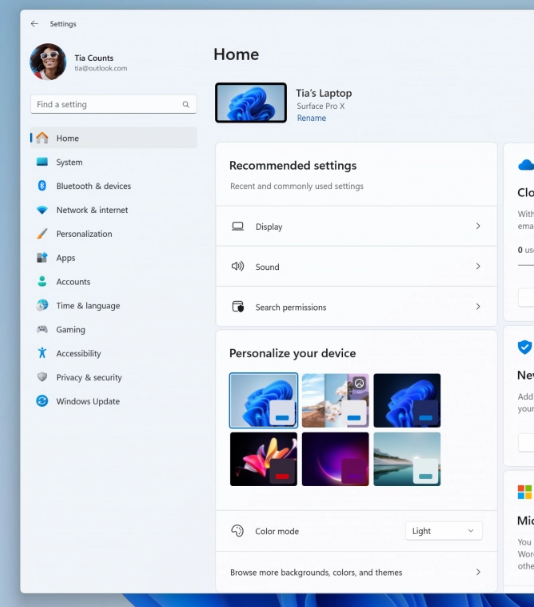
Task: Click the Sound row label
Action: (267, 267)
